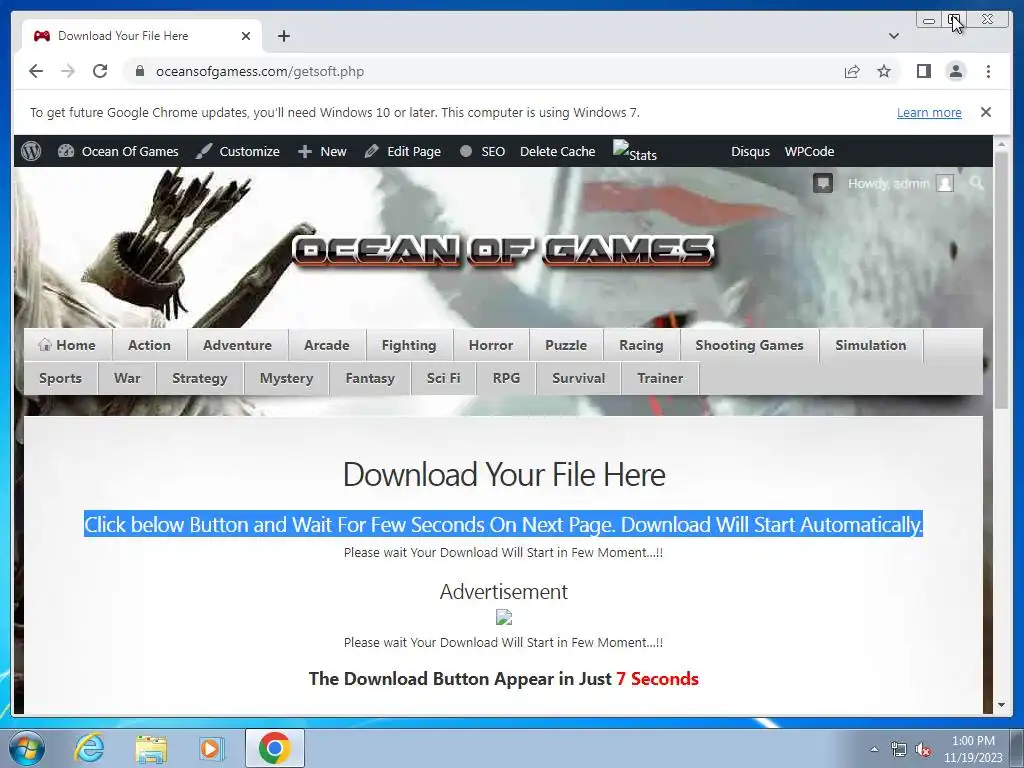Open the Howdy, admin account menu
The width and height of the screenshot is (1024, 768).
pos(900,184)
